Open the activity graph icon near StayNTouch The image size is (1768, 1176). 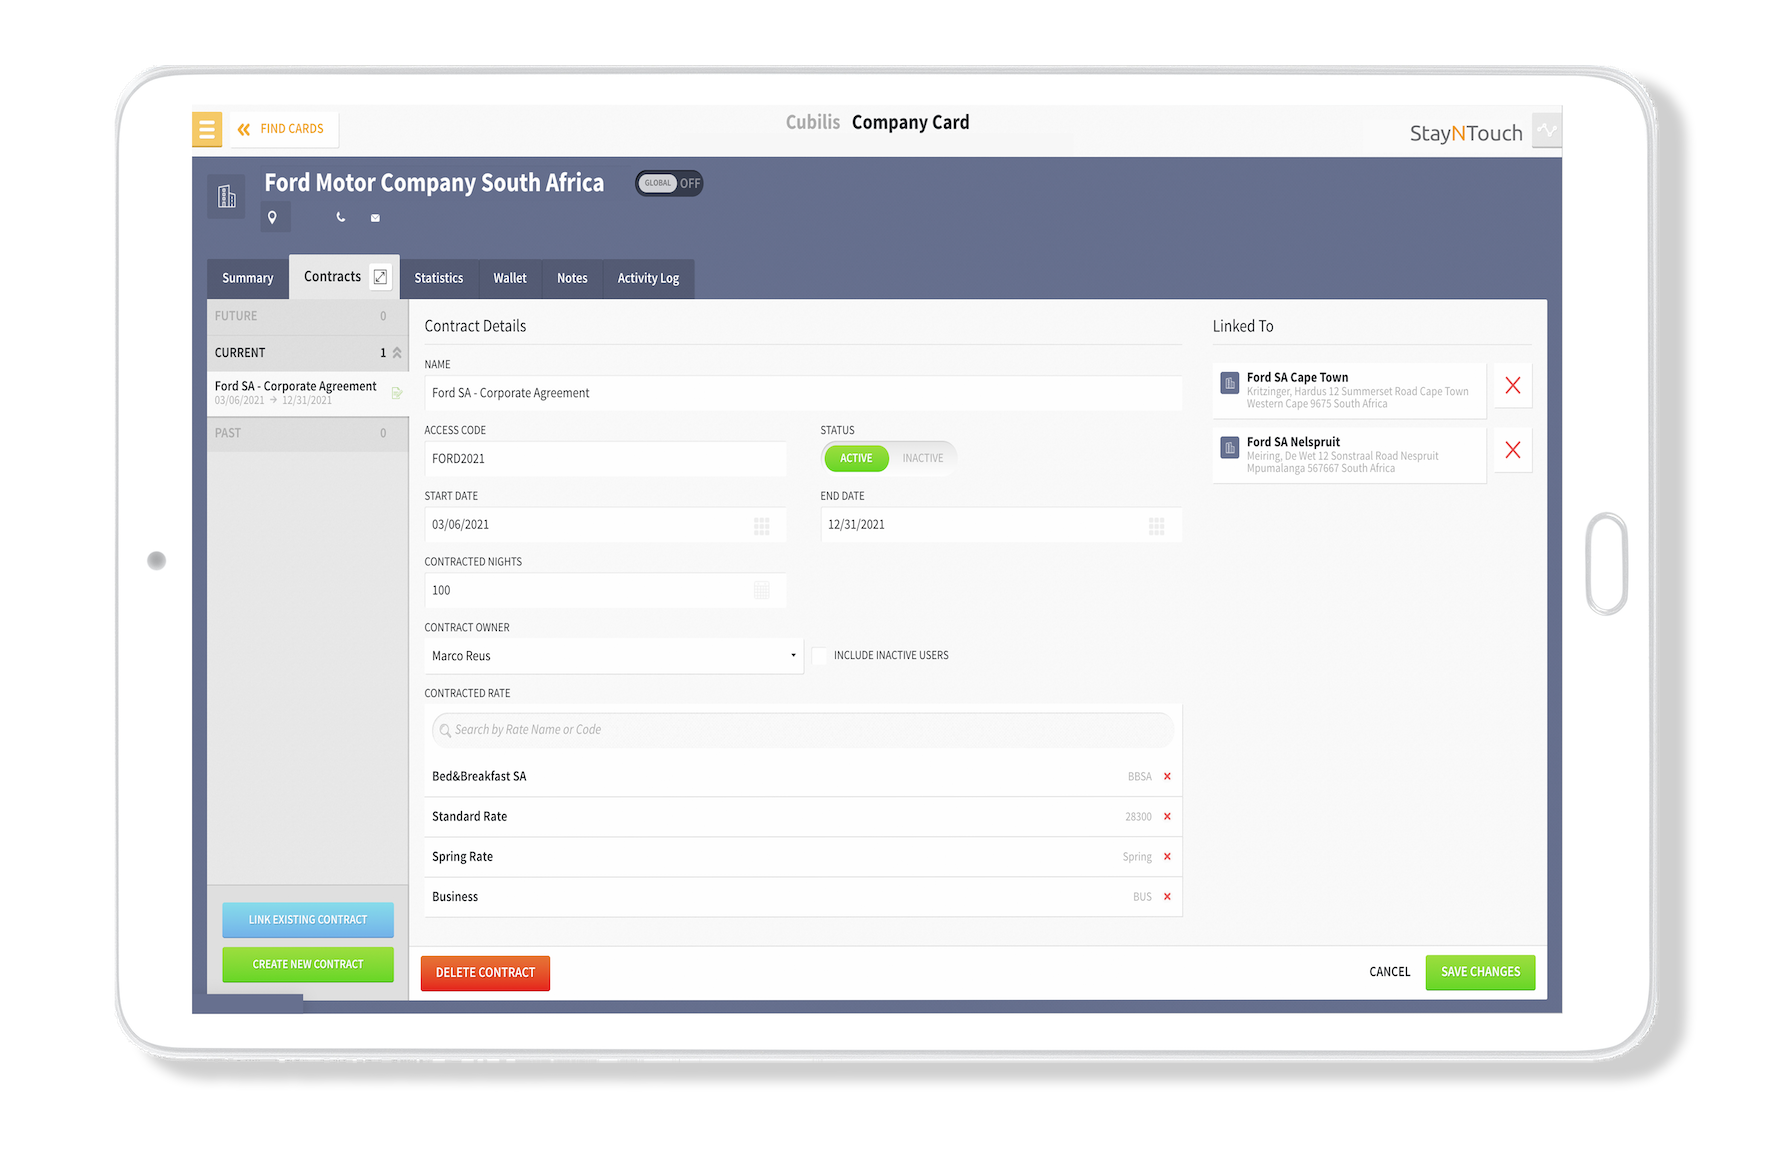point(1547,130)
